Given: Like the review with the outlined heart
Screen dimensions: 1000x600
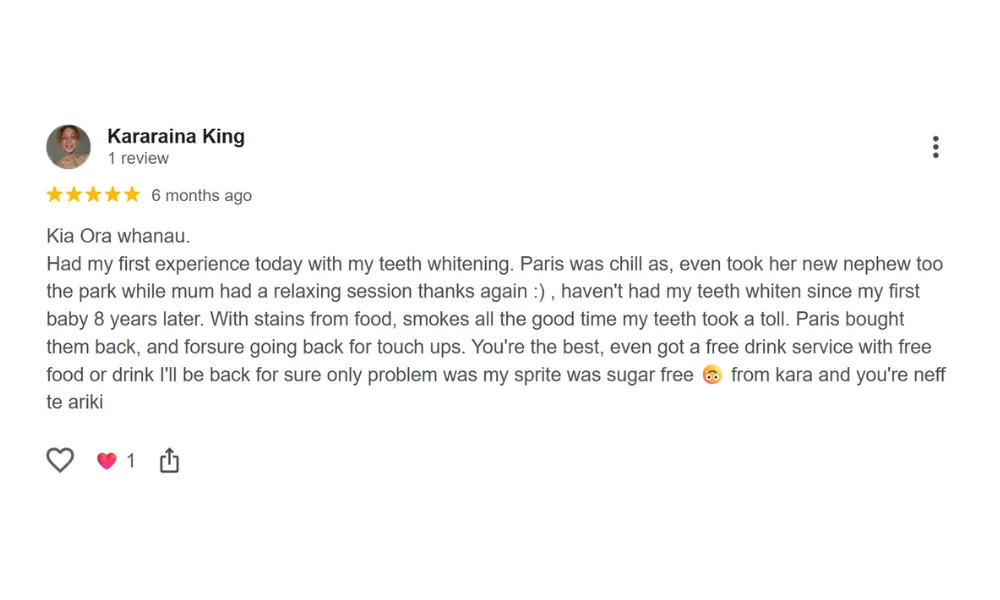Looking at the screenshot, I should 60,460.
